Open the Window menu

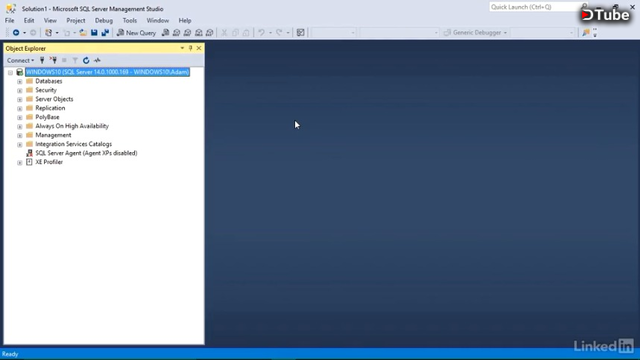(158, 20)
